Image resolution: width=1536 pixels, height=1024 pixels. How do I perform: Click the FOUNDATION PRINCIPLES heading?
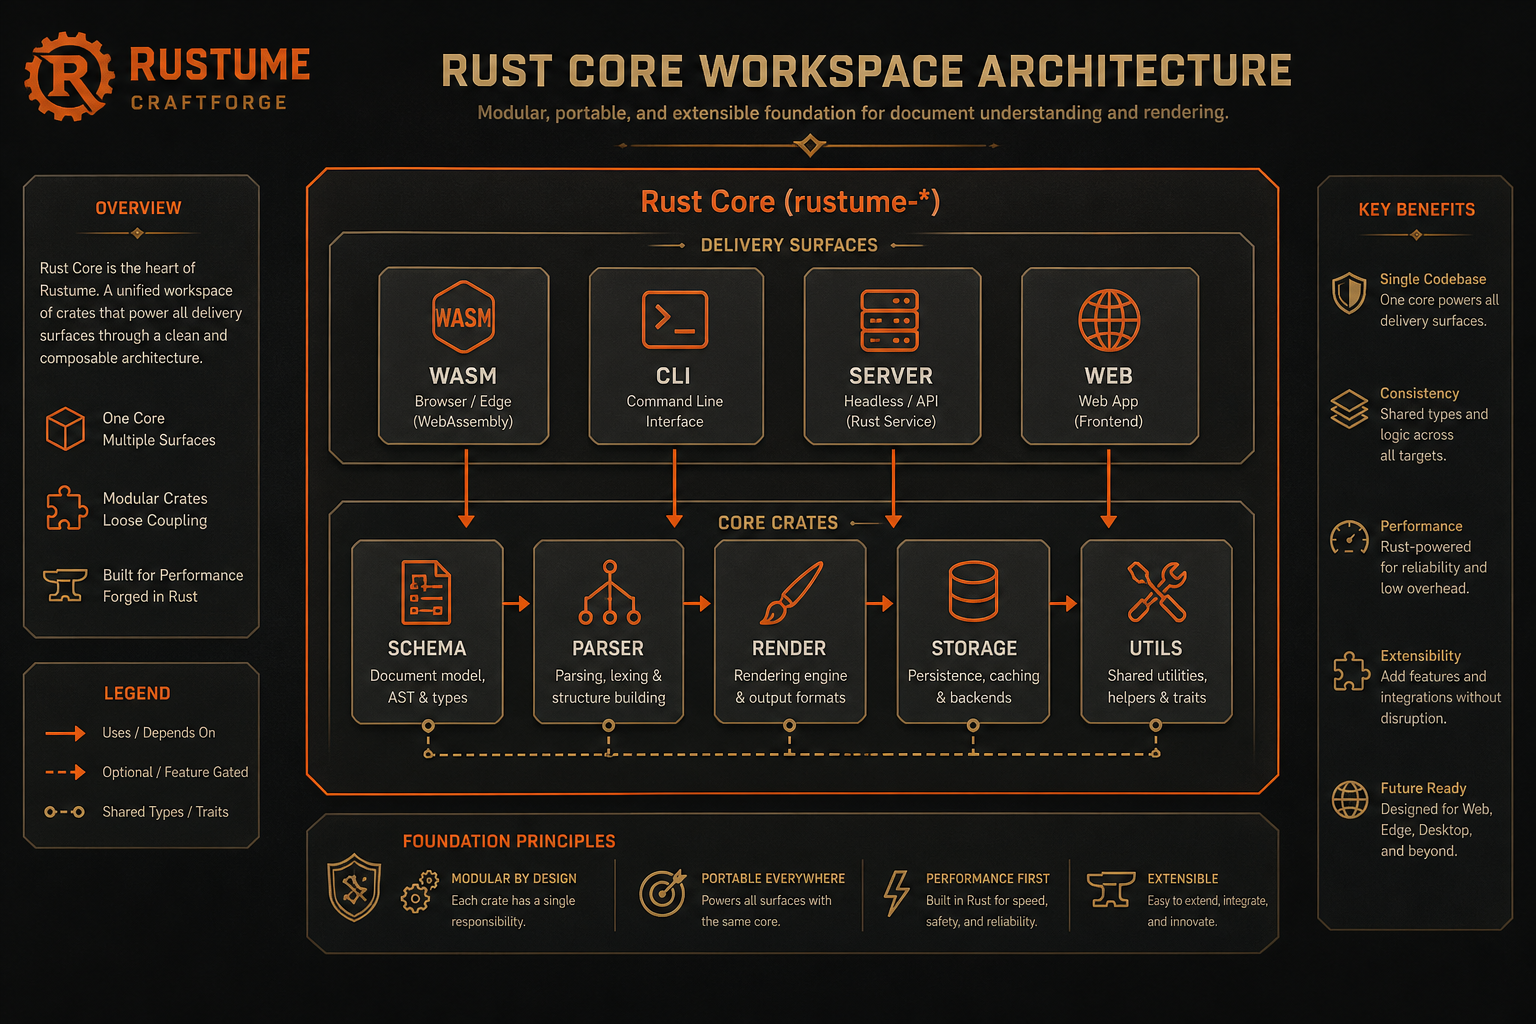point(509,841)
